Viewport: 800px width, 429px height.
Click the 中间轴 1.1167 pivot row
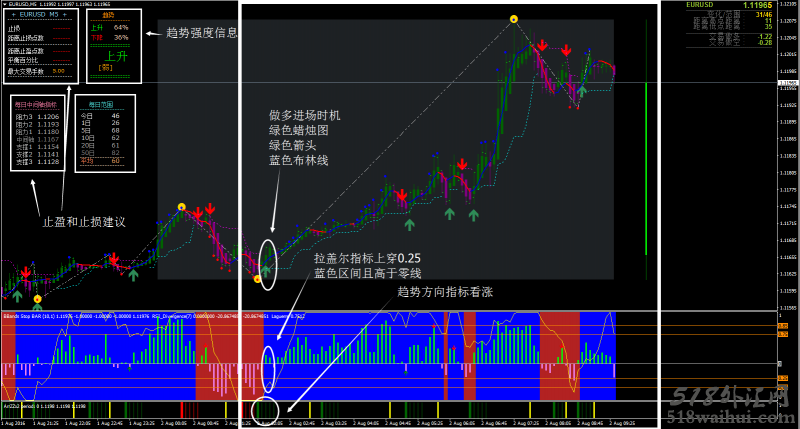coord(37,139)
